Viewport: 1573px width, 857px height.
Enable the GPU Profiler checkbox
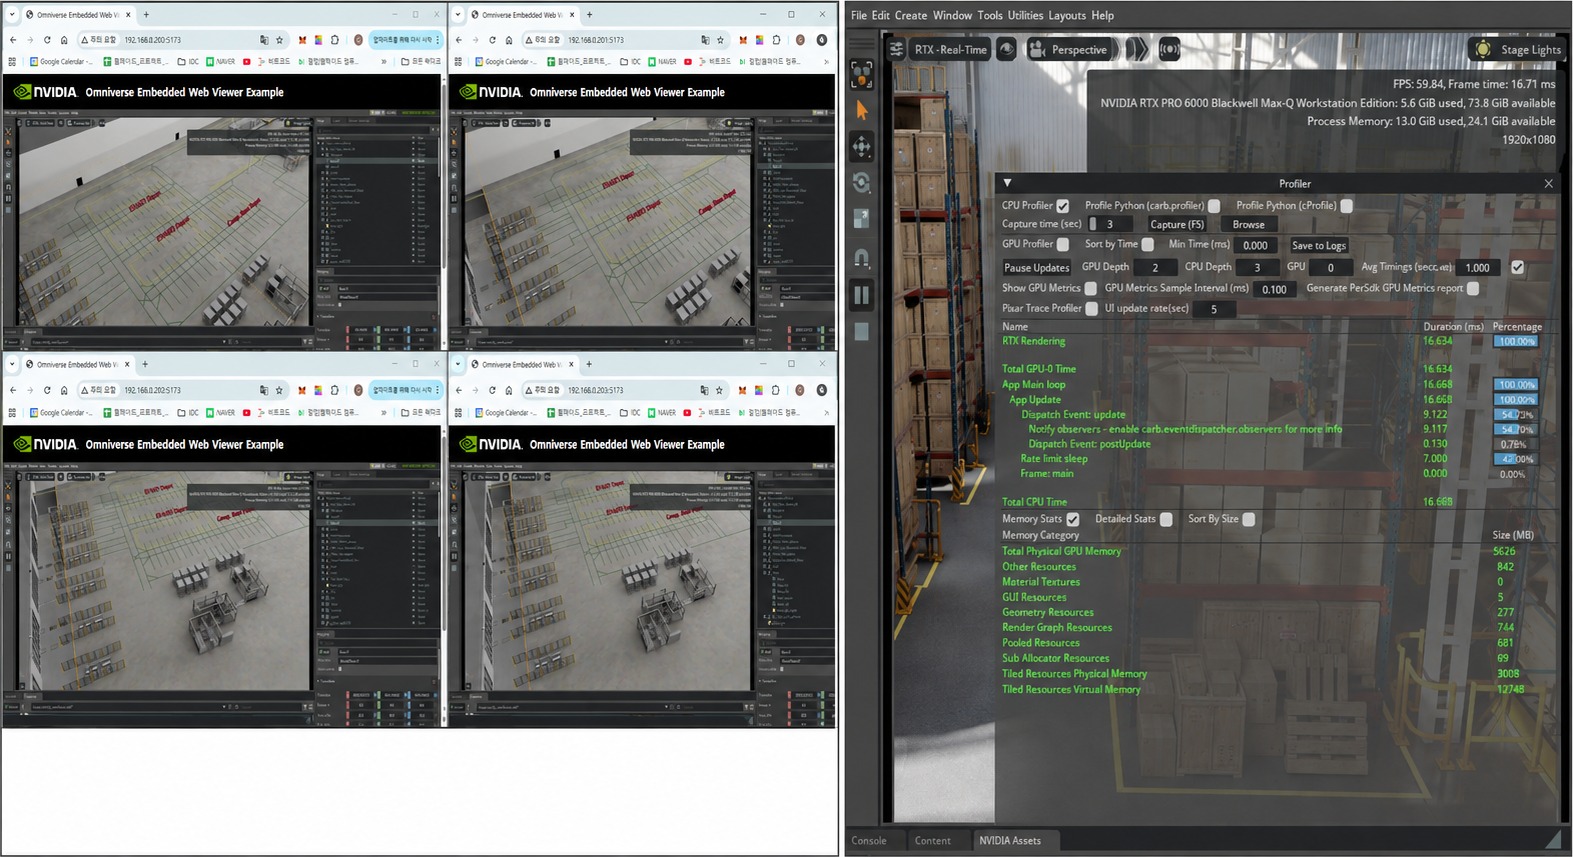[1062, 244]
